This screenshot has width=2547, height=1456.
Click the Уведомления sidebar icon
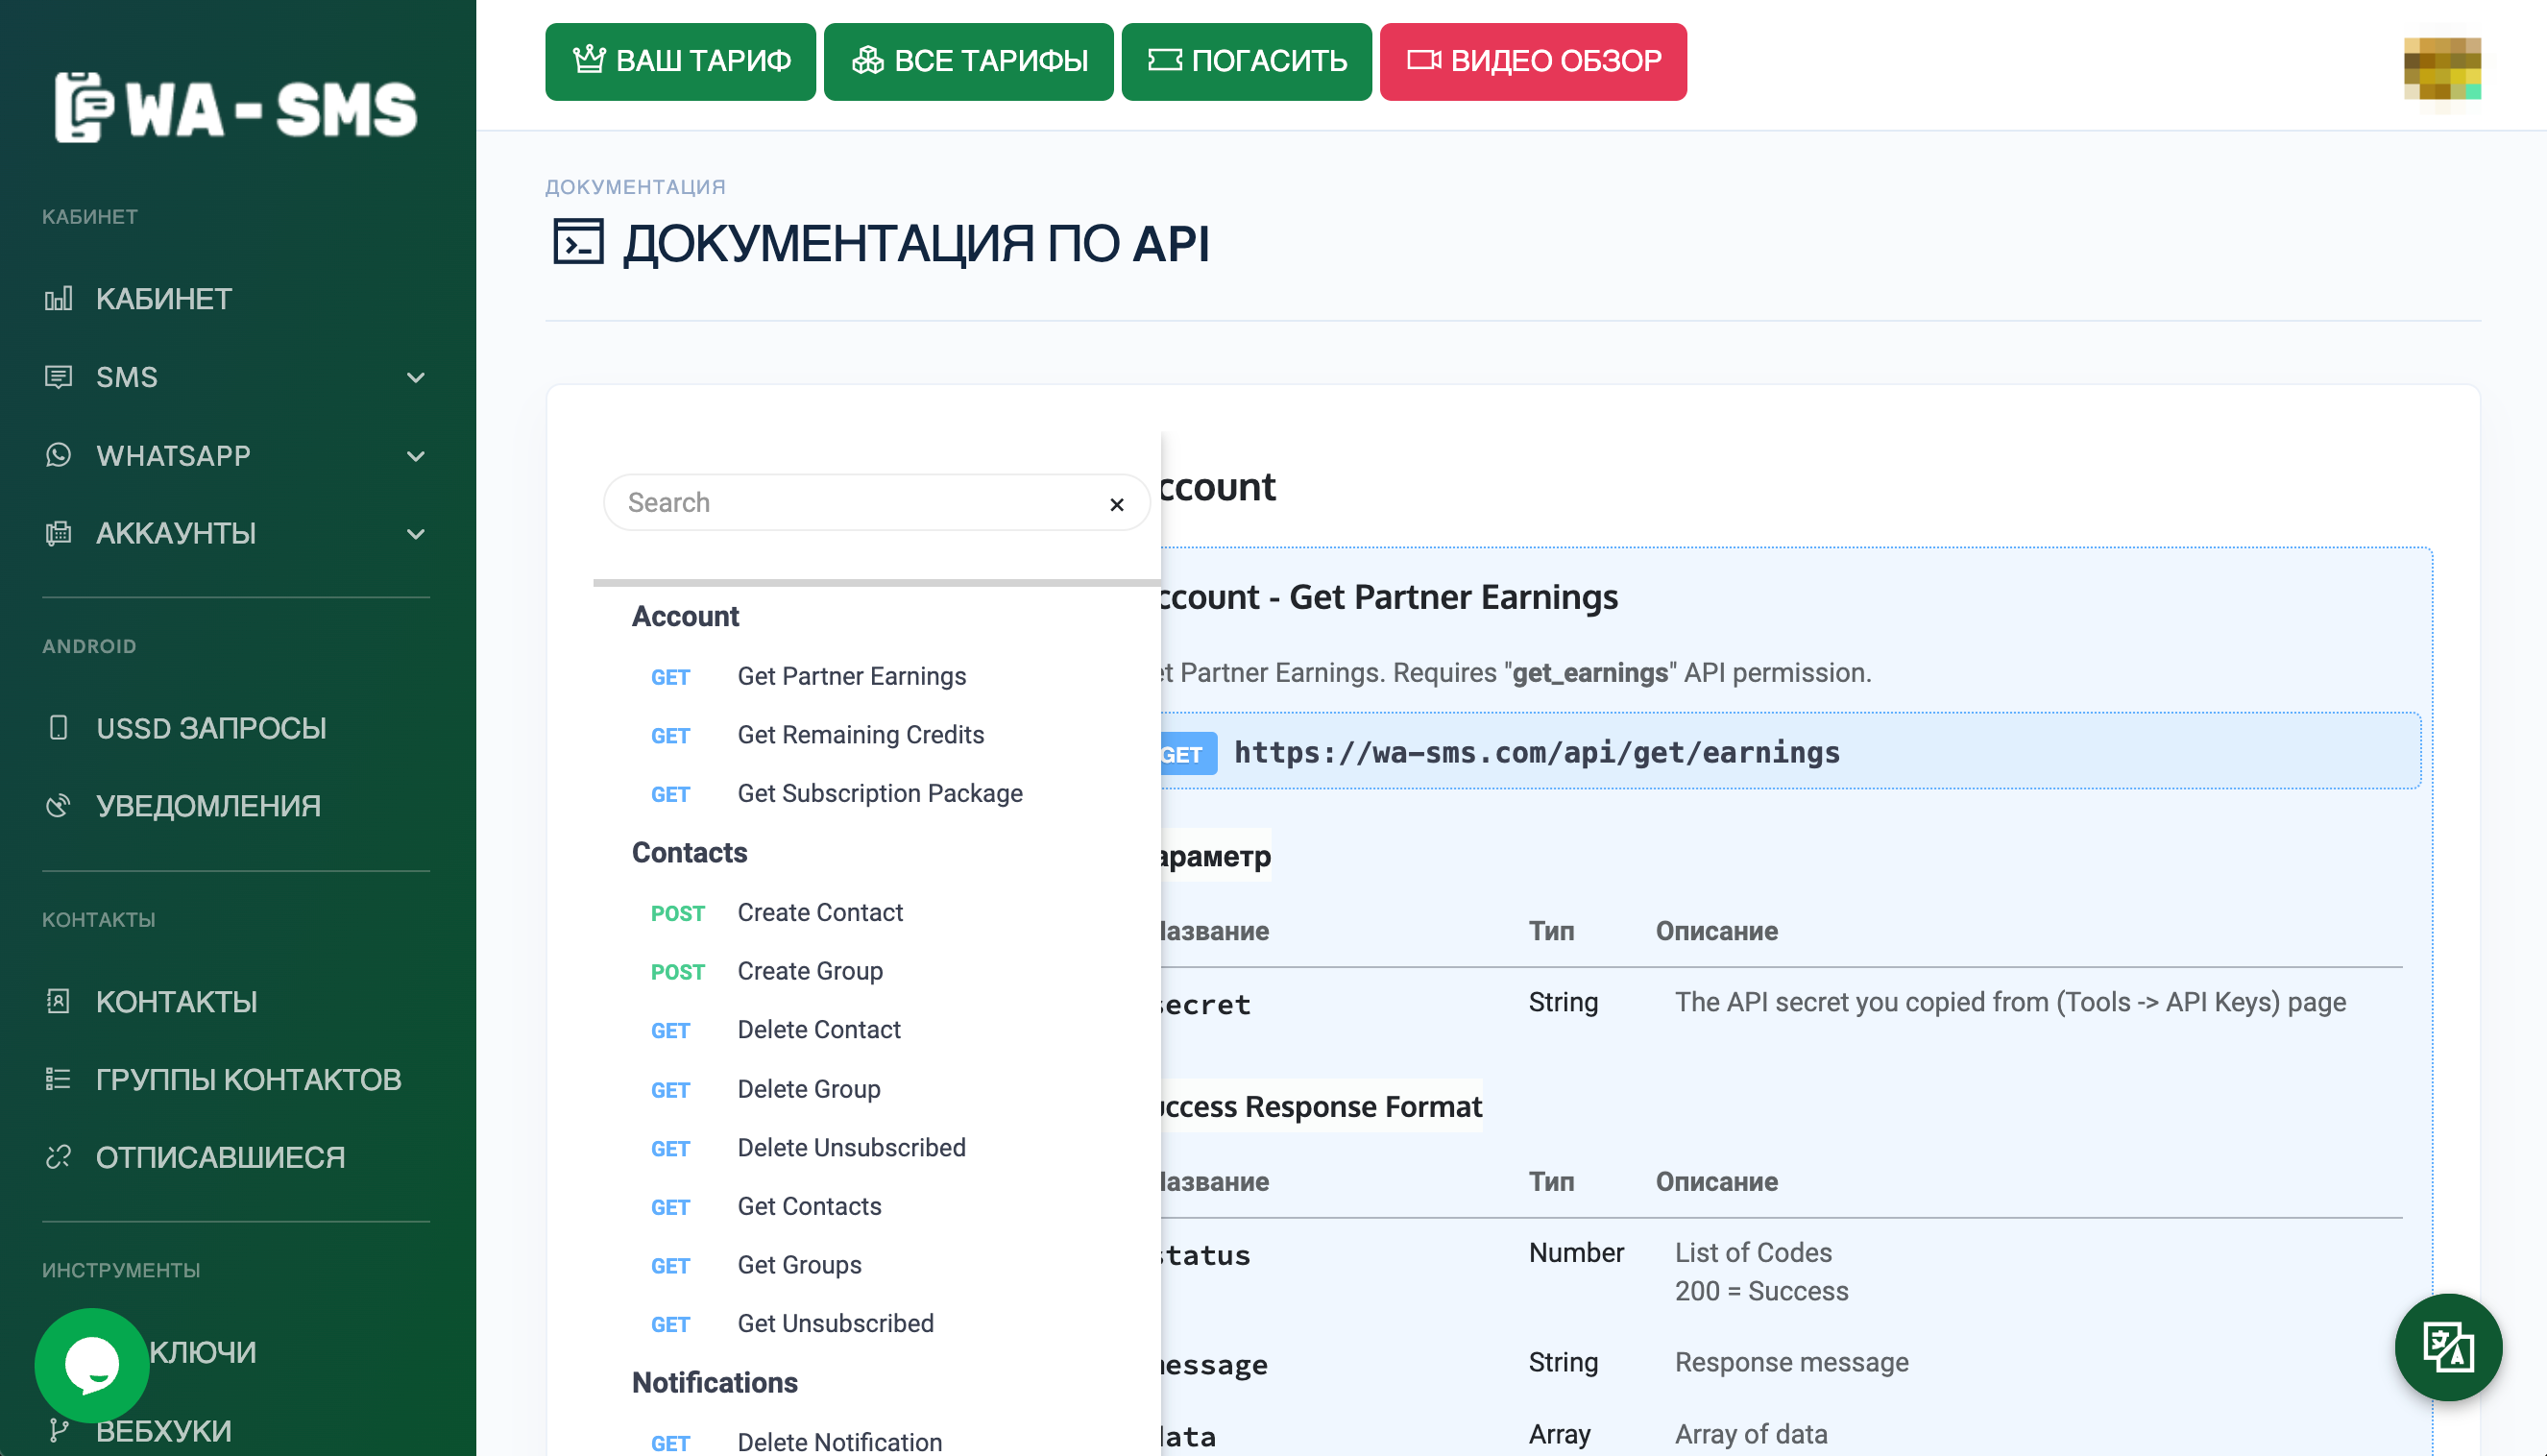point(59,806)
